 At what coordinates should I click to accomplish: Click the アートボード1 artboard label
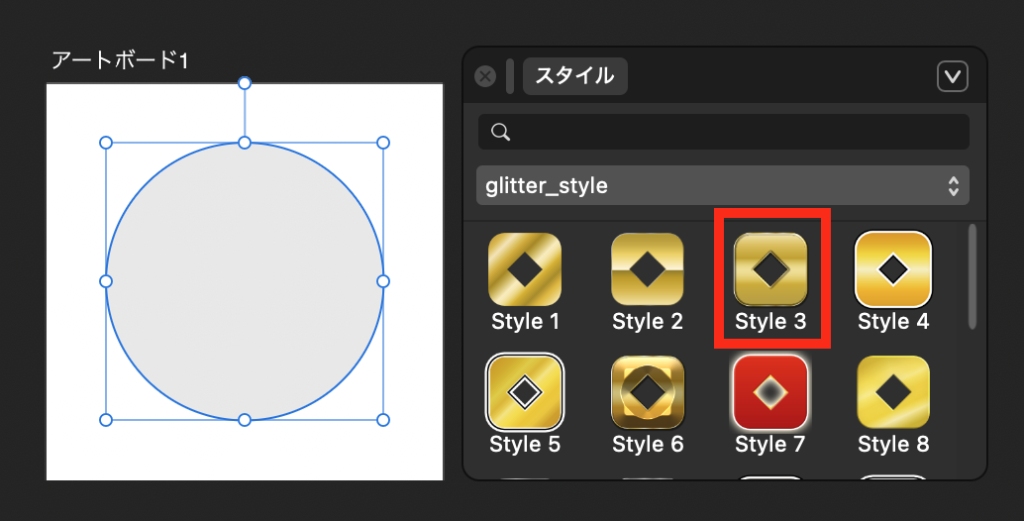[x=120, y=61]
